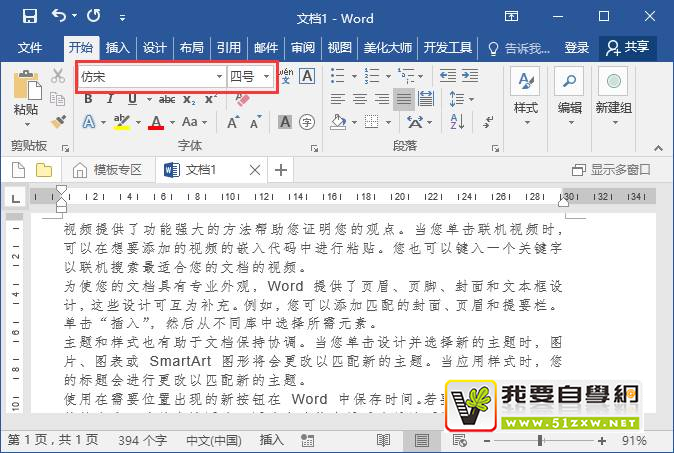Viewport: 674px width, 453px height.
Task: Open Ribbon Display Options
Action: (x=511, y=17)
